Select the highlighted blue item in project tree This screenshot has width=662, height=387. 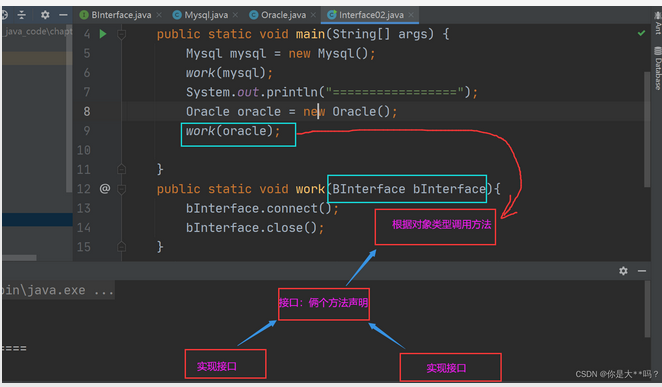tap(37, 219)
